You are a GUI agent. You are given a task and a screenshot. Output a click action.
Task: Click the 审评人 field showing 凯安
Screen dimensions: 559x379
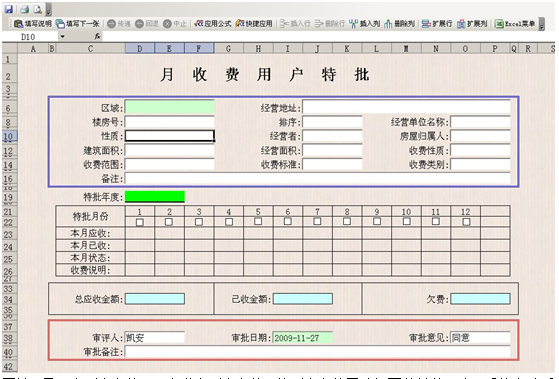[155, 337]
